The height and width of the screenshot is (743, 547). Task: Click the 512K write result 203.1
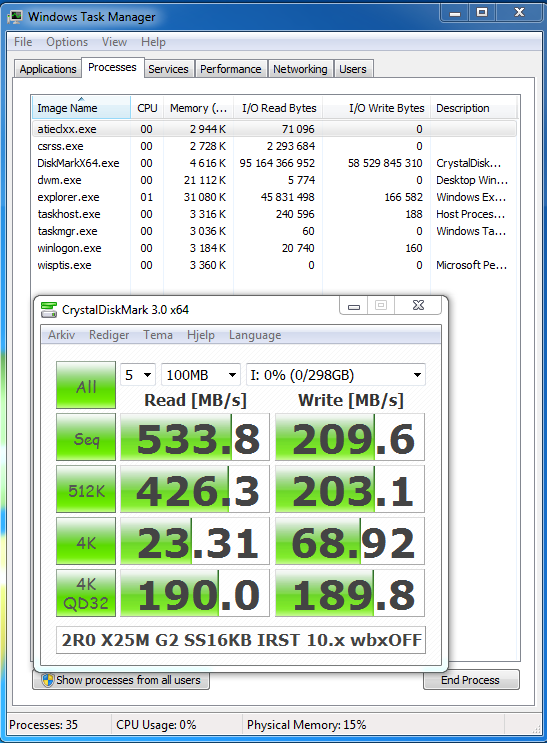350,489
